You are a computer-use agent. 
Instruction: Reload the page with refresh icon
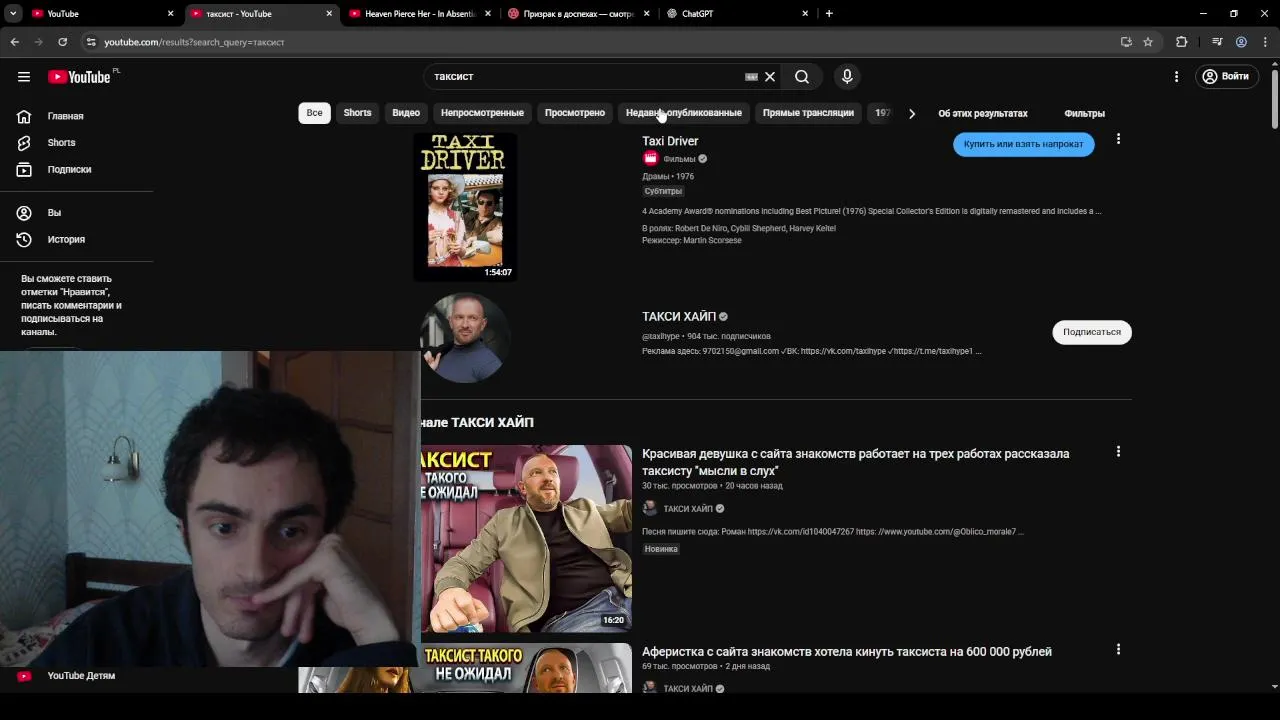click(62, 42)
